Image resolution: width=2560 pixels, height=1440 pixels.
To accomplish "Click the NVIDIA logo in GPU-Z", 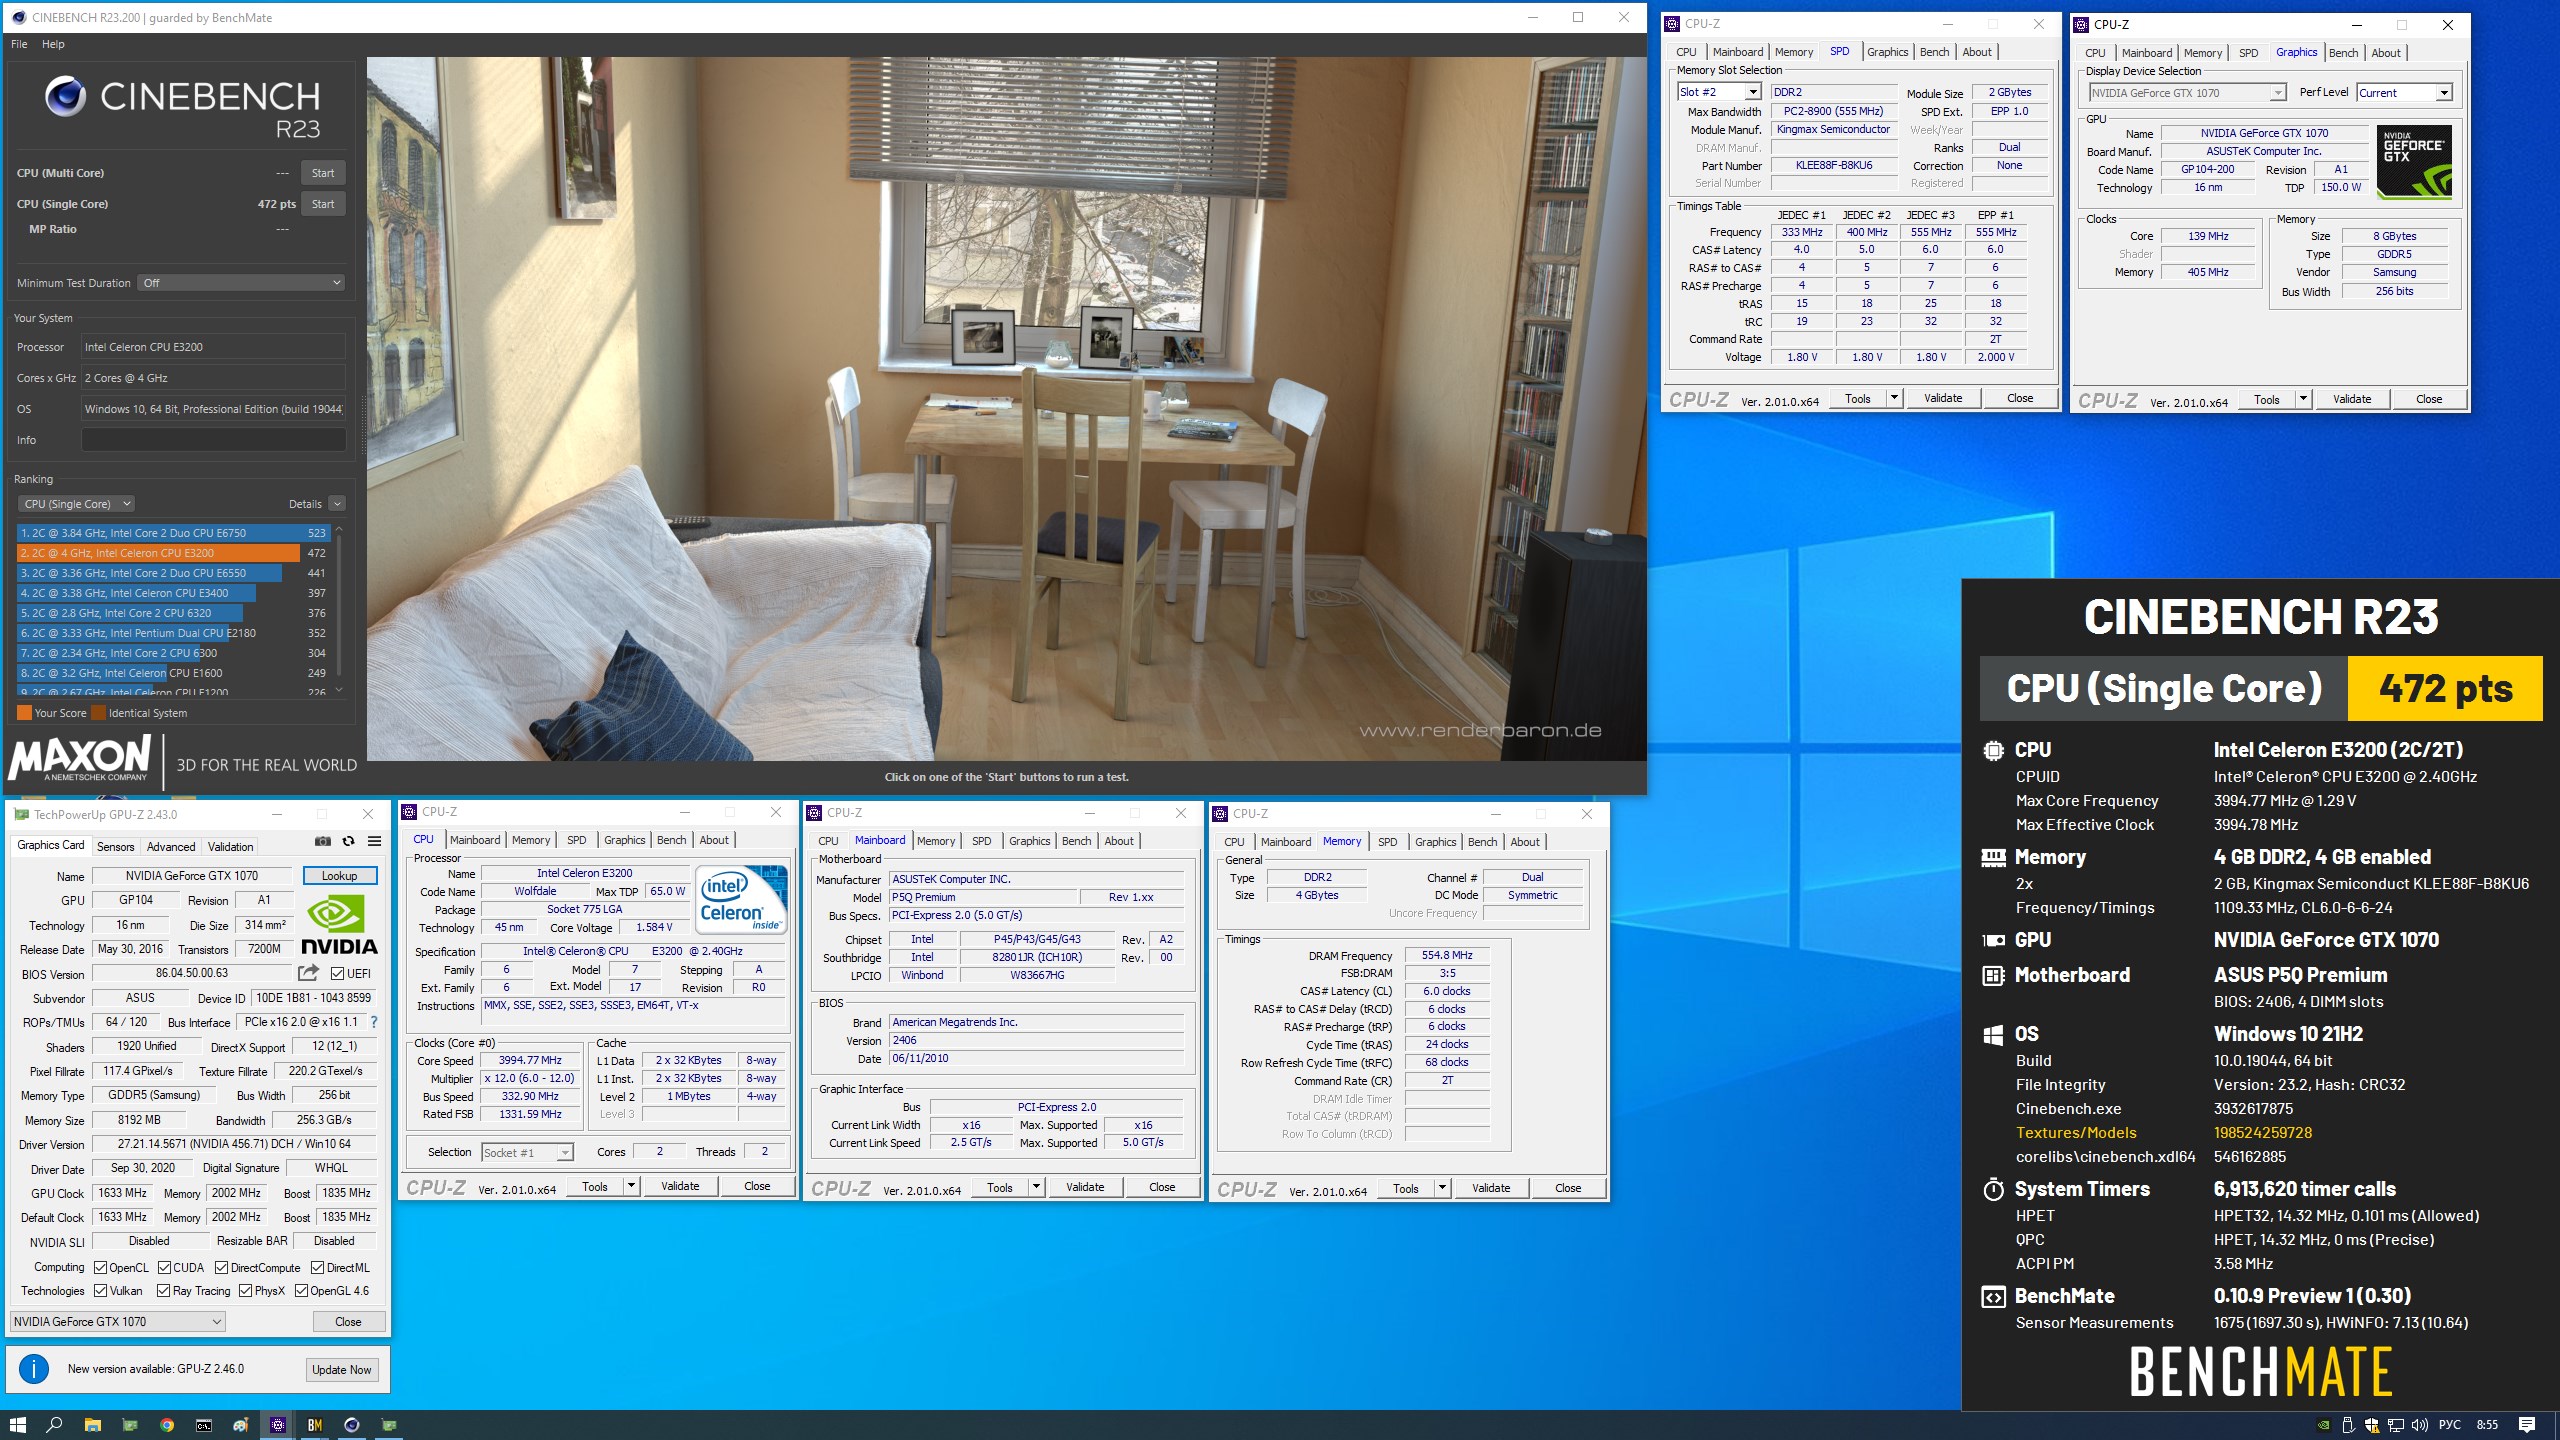I will [339, 925].
